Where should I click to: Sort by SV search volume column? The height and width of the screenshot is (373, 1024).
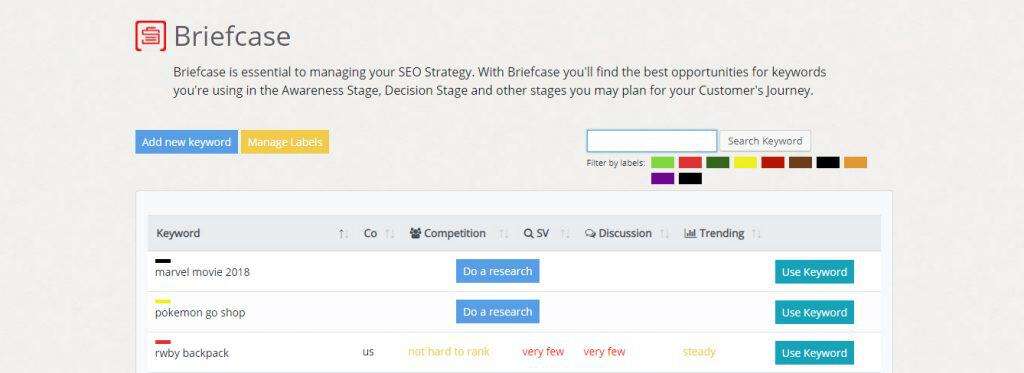(536, 233)
